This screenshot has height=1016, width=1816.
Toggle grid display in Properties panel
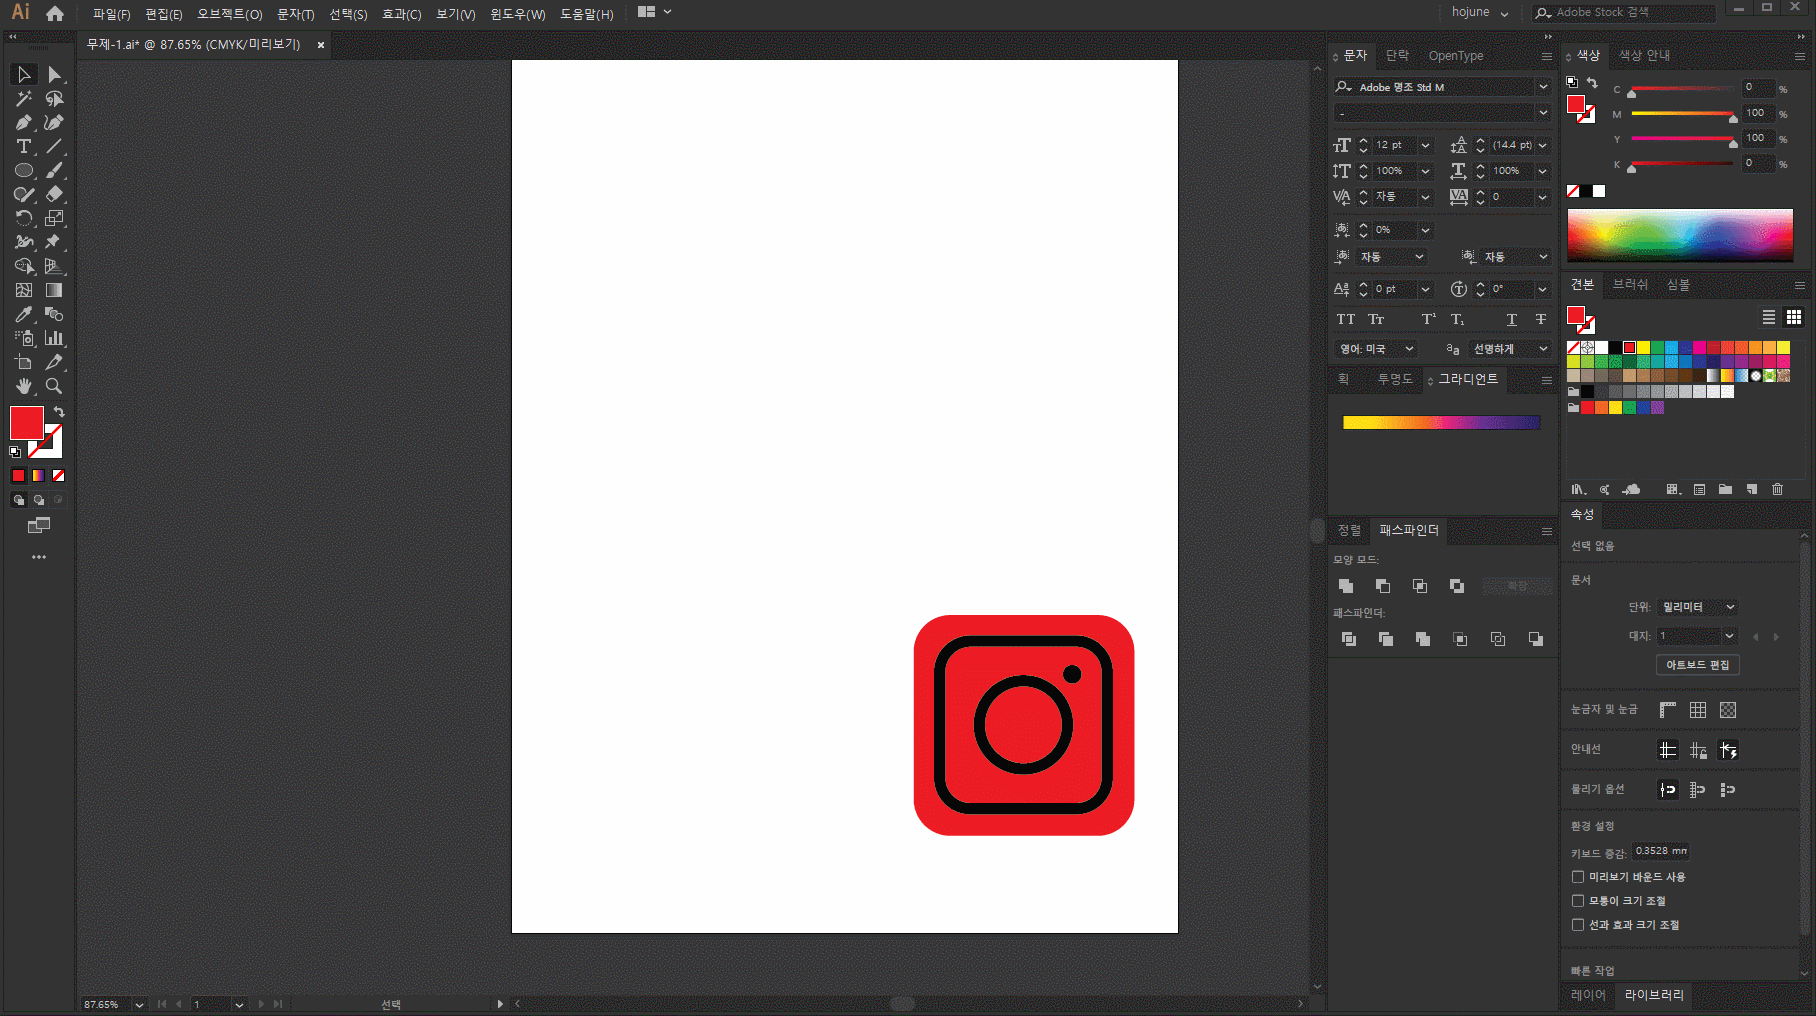click(x=1698, y=710)
